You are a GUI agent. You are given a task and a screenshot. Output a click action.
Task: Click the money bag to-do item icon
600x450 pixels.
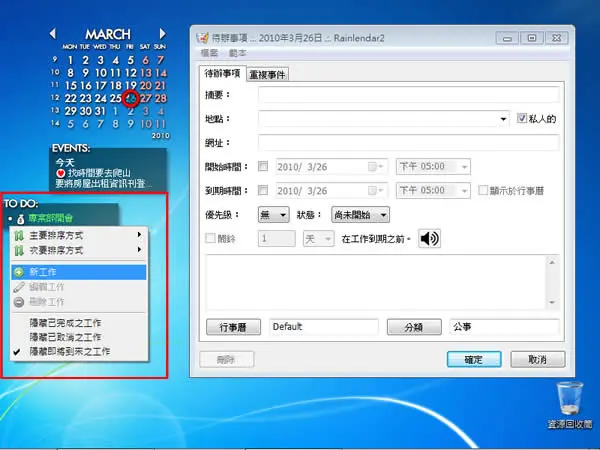pyautogui.click(x=21, y=219)
